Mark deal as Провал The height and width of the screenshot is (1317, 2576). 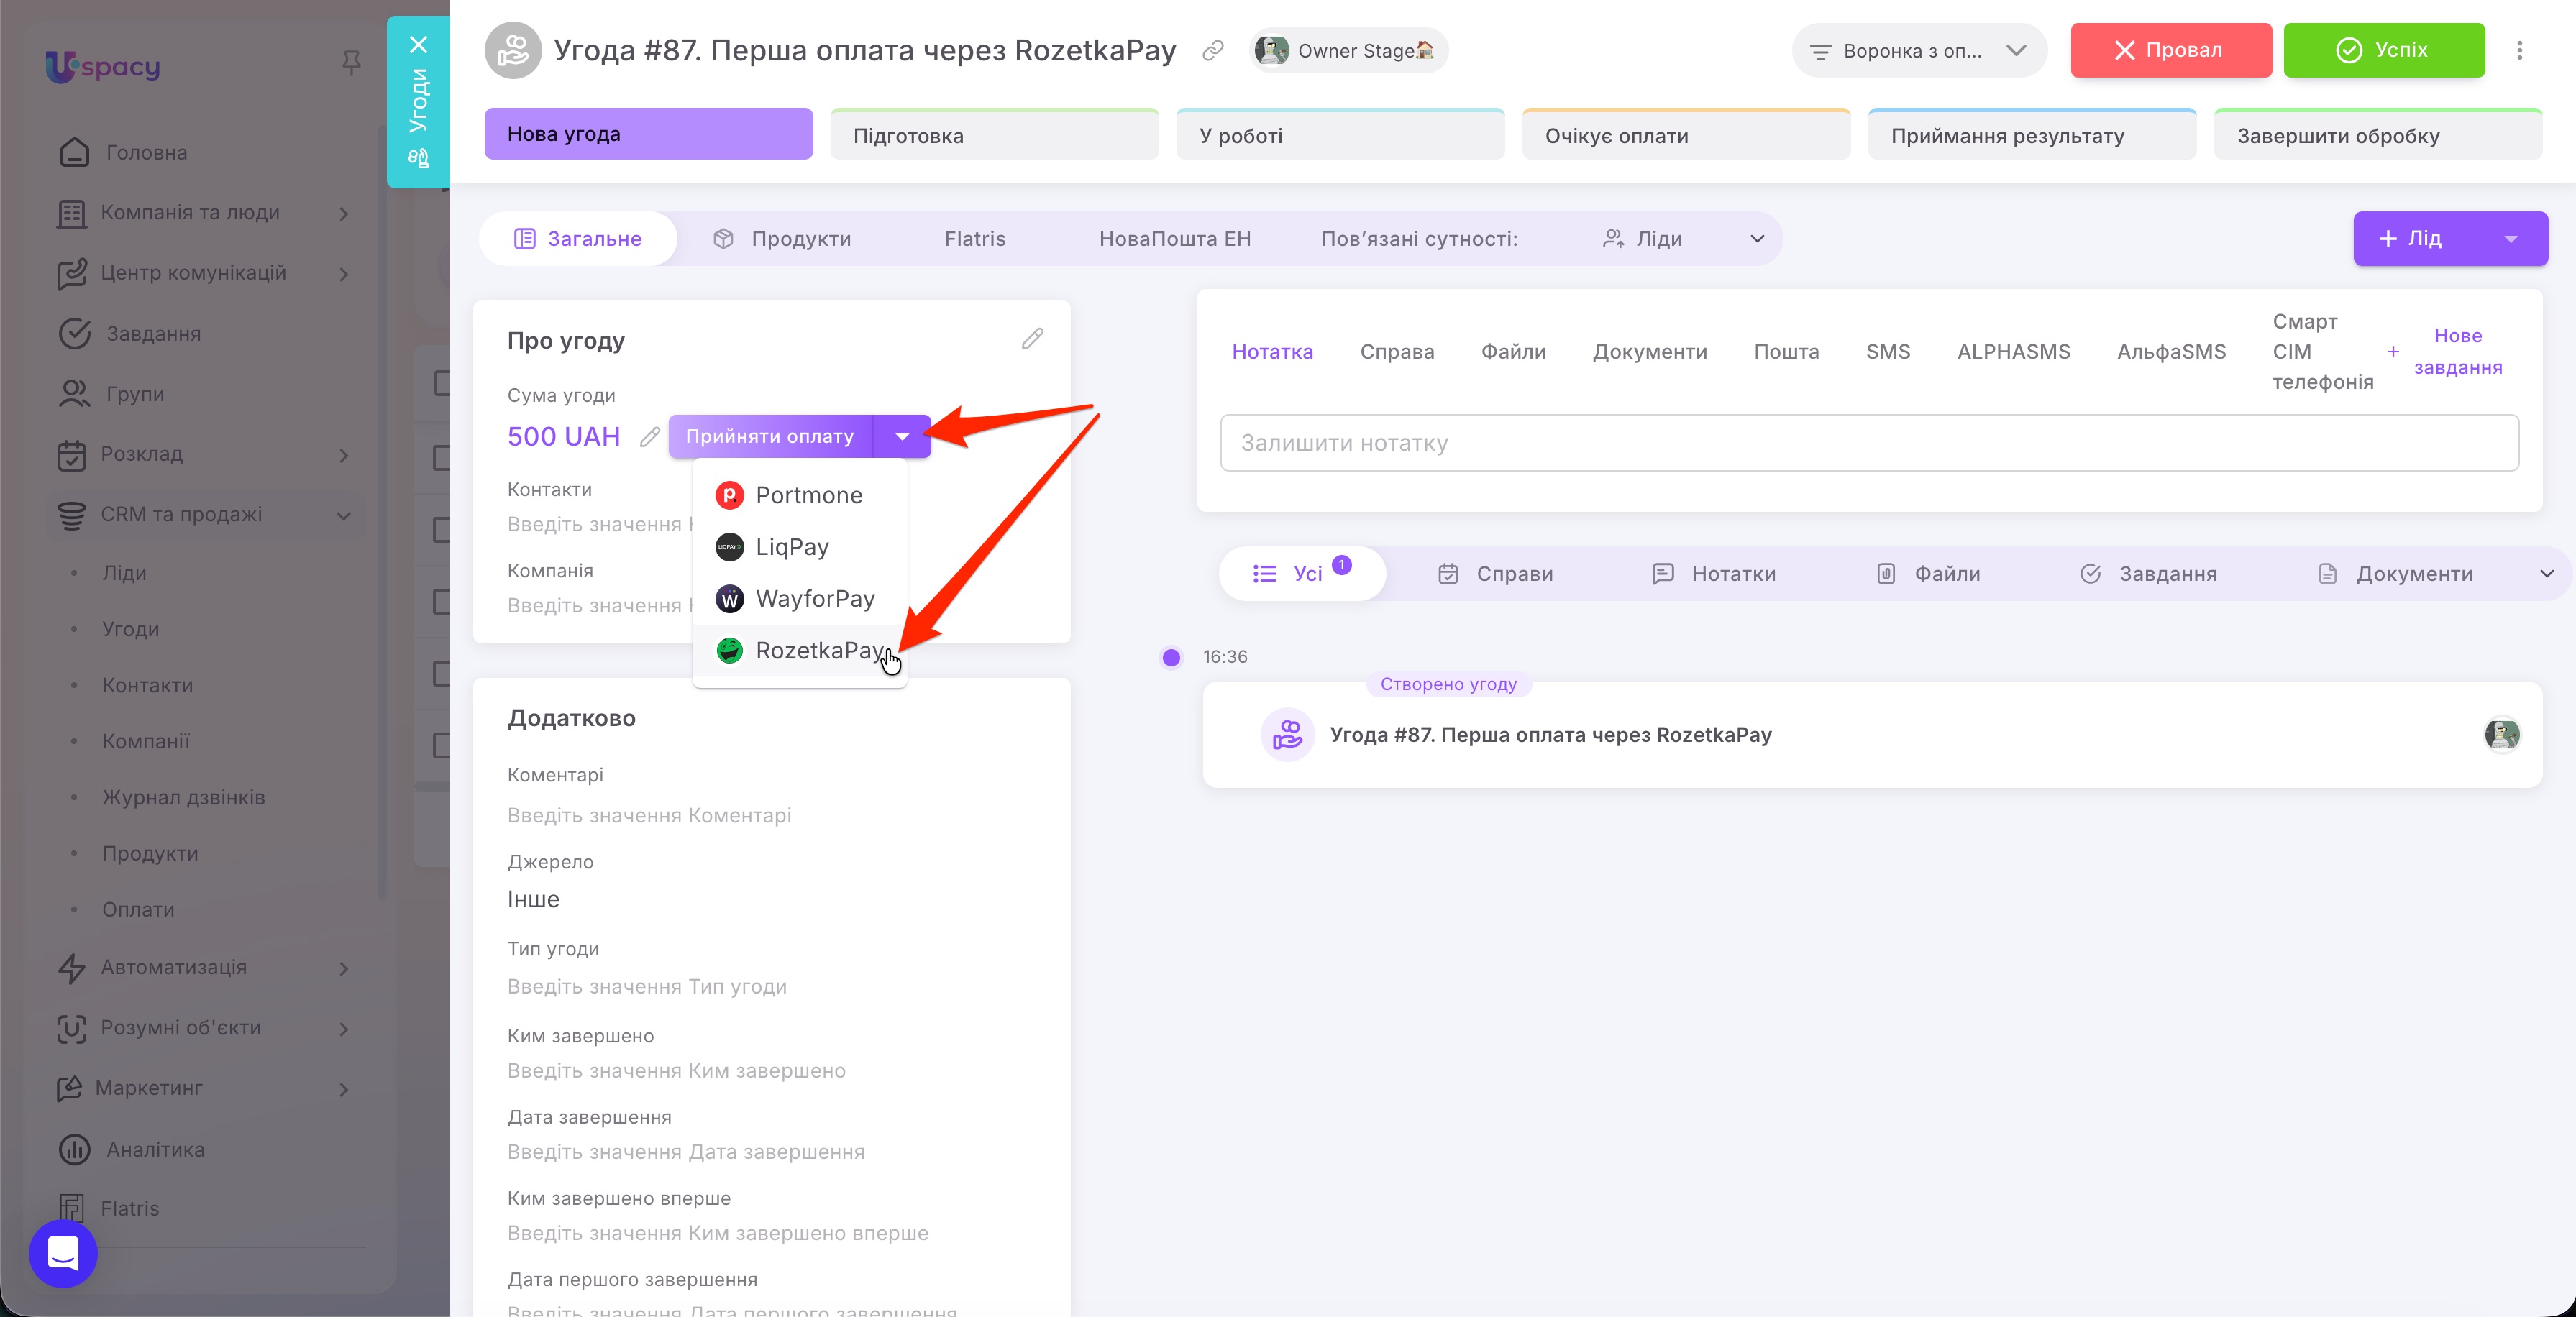[2170, 50]
